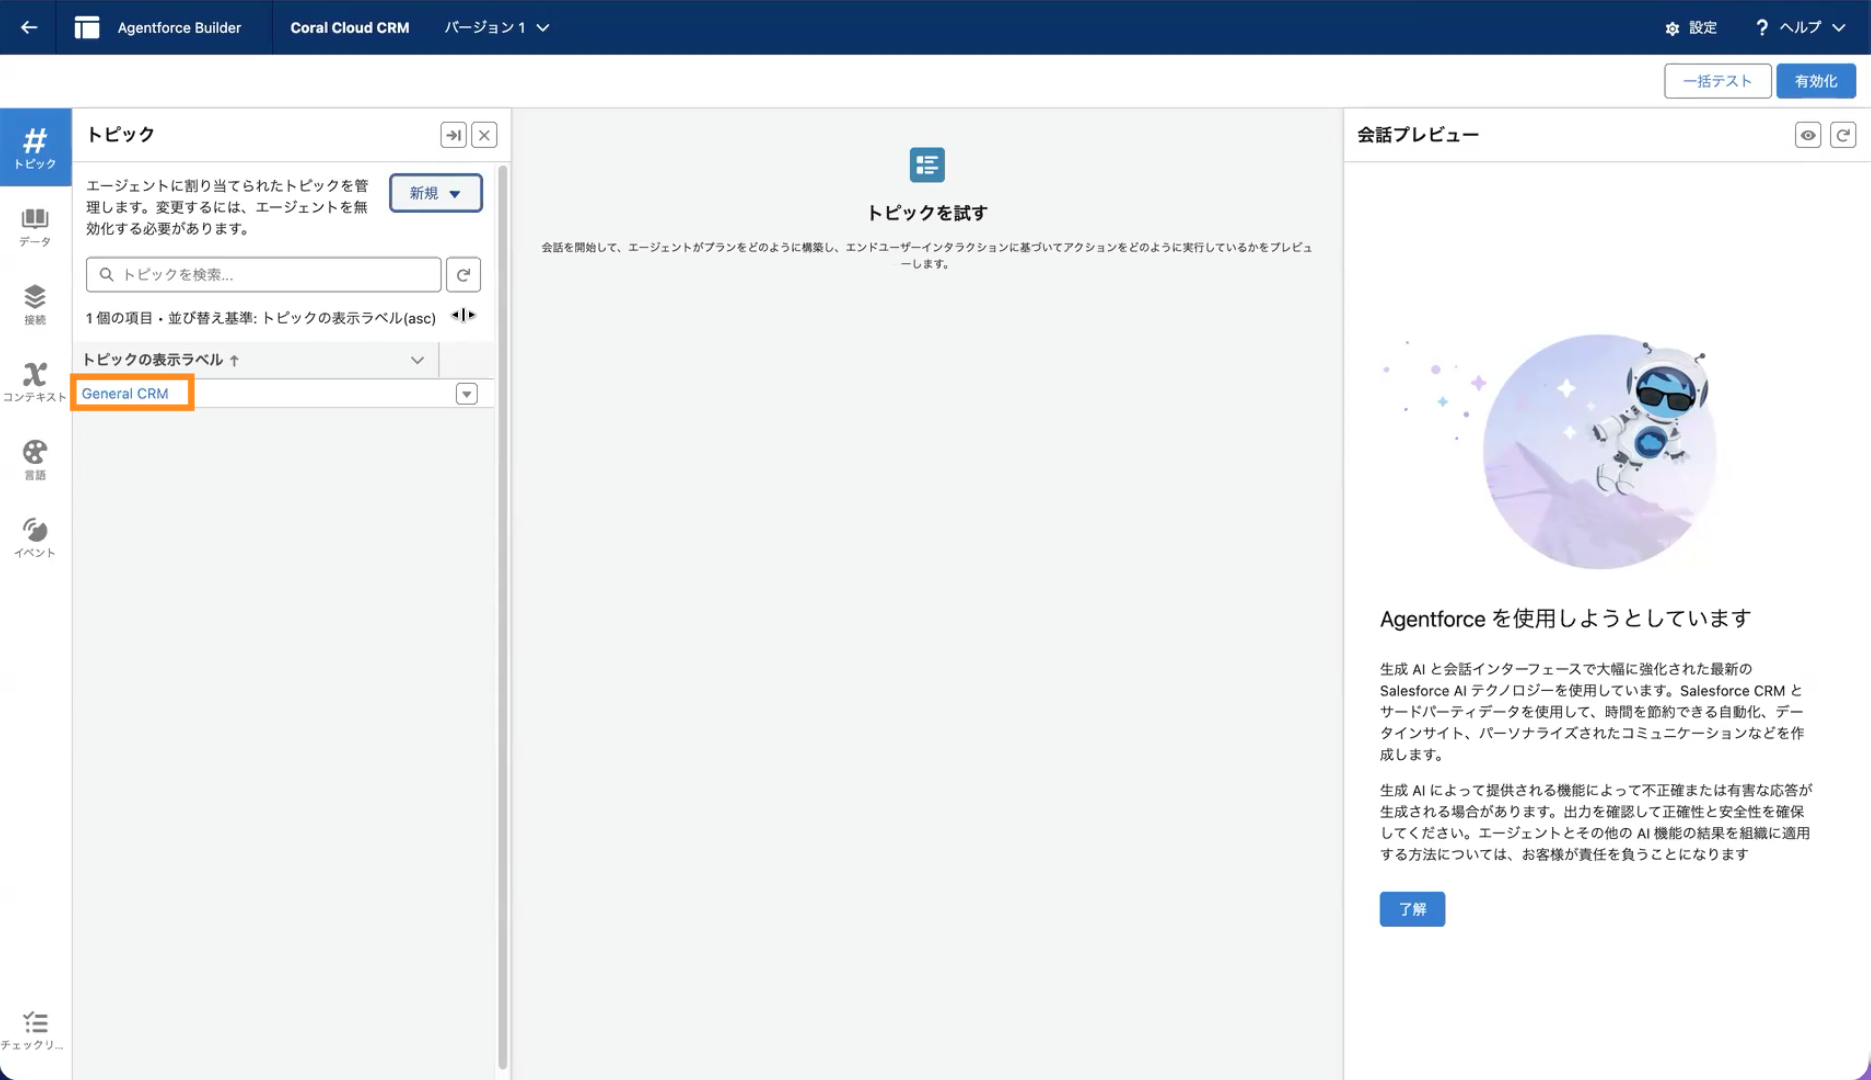This screenshot has width=1871, height=1080.
Task: Open the 接続 sidebar tab
Action: point(35,304)
